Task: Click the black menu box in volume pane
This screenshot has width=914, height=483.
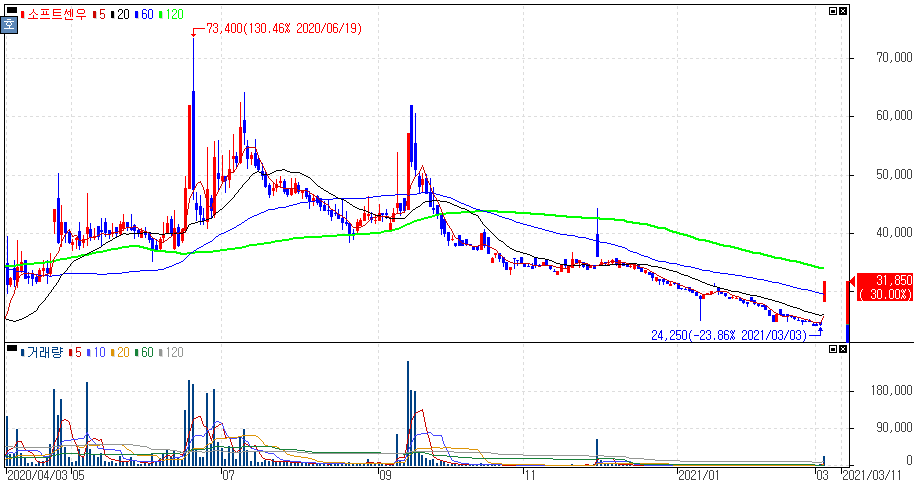Action: [12, 348]
